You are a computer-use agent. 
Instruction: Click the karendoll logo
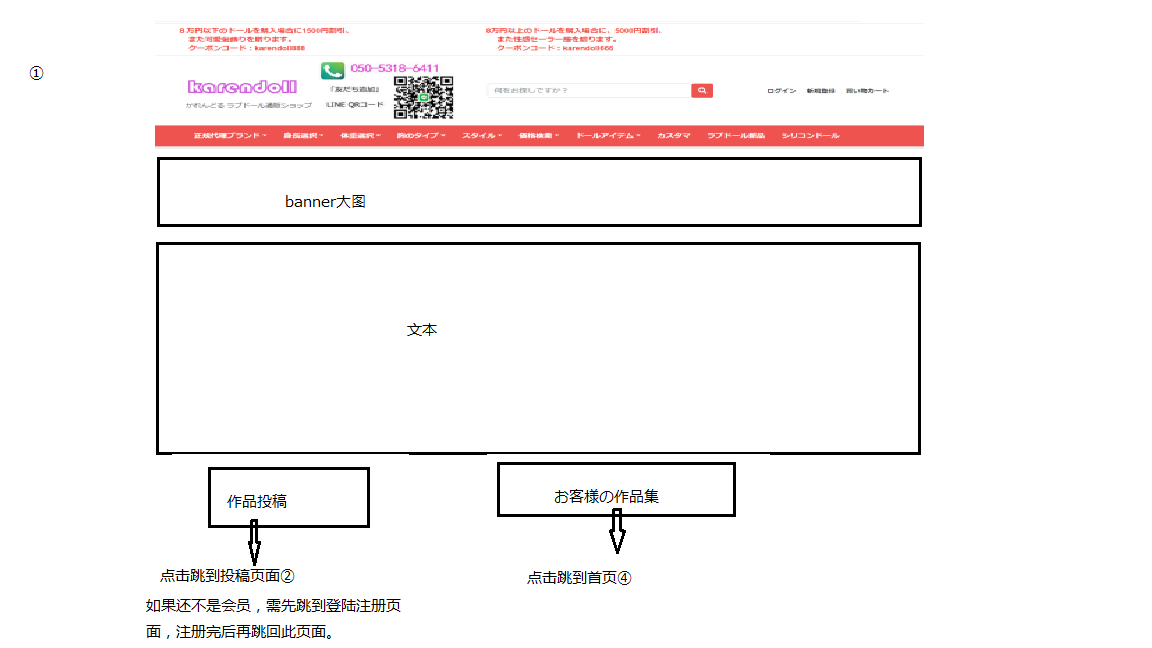tap(242, 87)
